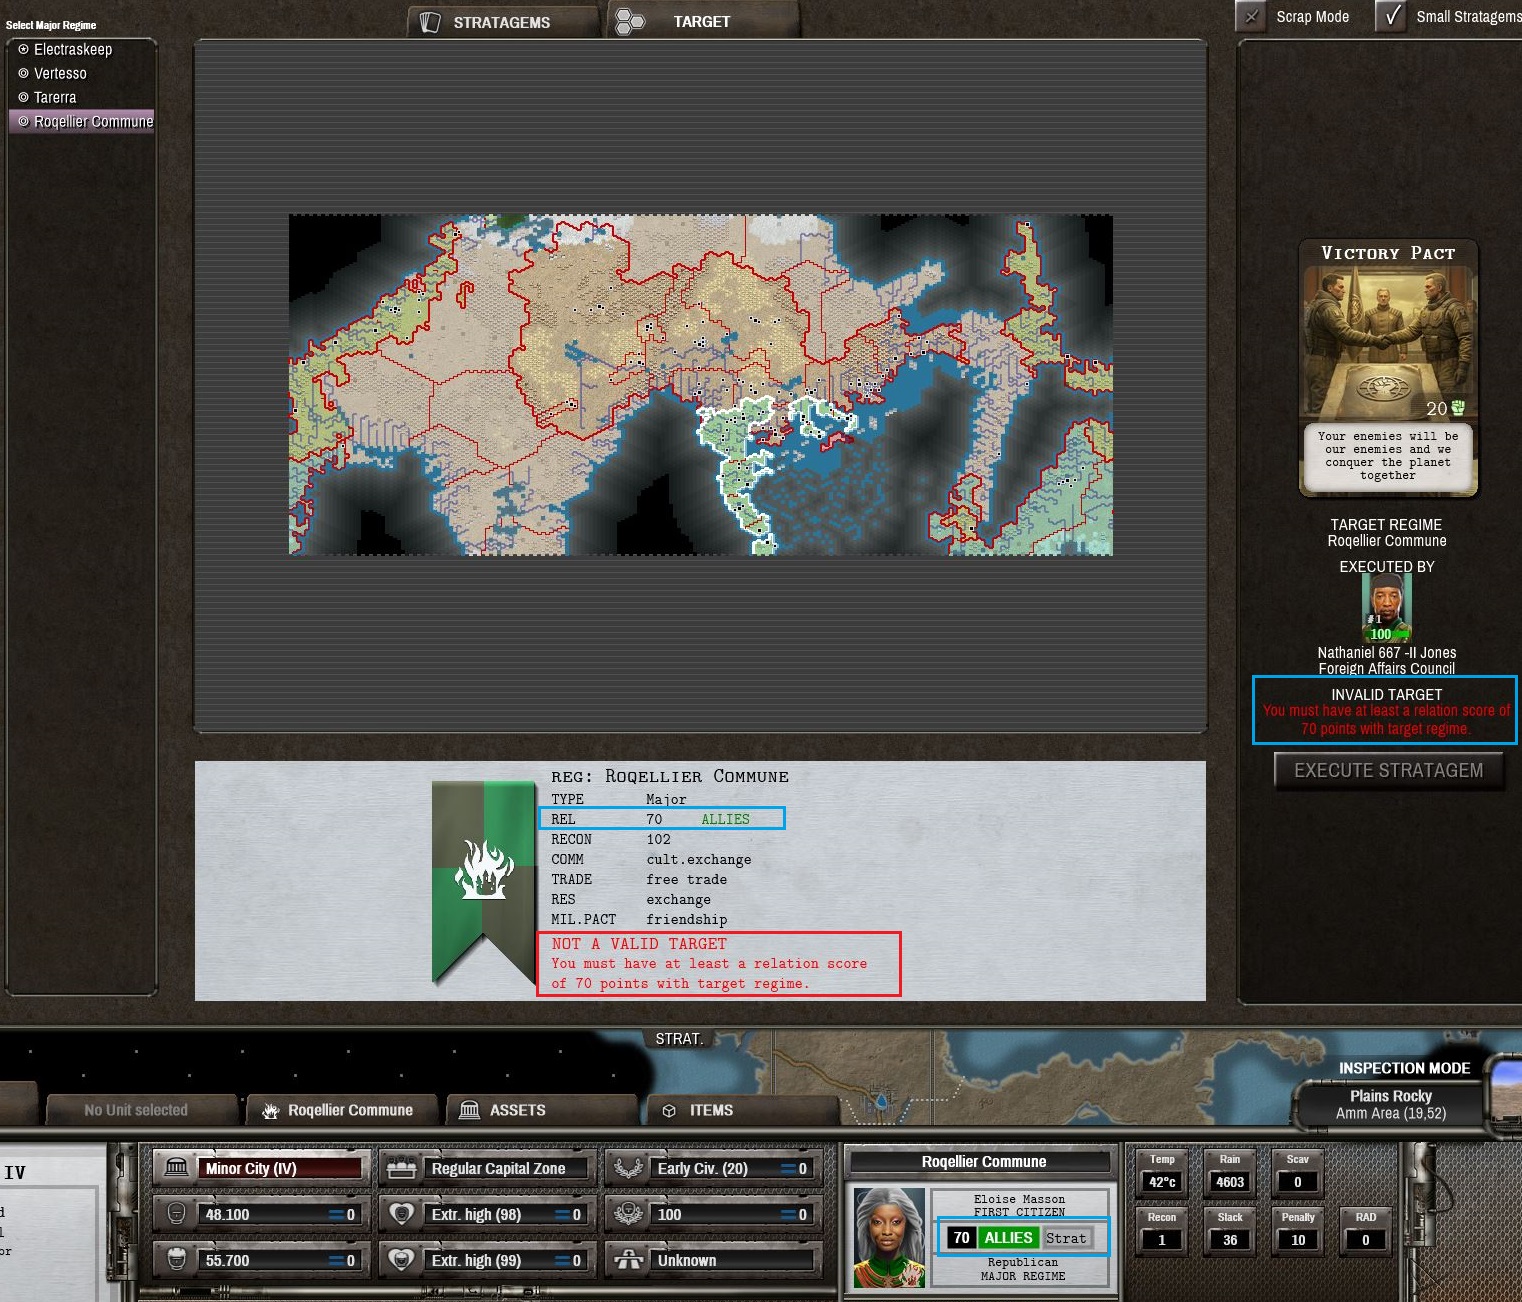Open the ASSETS tab
The height and width of the screenshot is (1302, 1522).
(x=541, y=1110)
